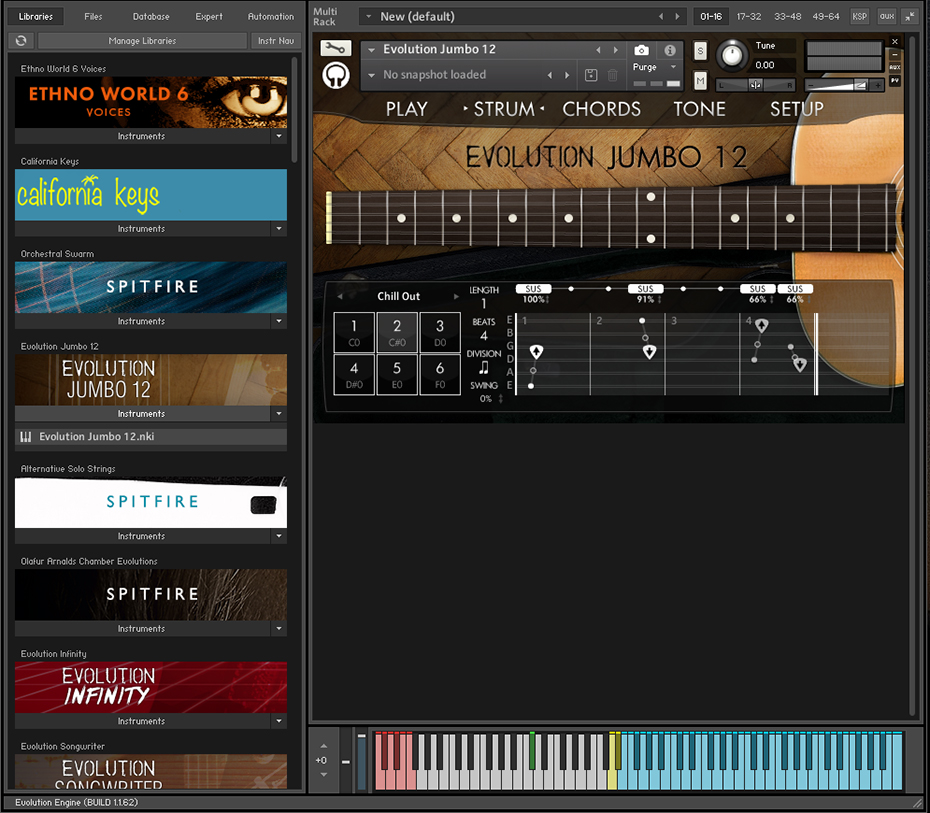Viewport: 930px width, 813px height.
Task: Solo the instrument with the S button
Action: (x=700, y=52)
